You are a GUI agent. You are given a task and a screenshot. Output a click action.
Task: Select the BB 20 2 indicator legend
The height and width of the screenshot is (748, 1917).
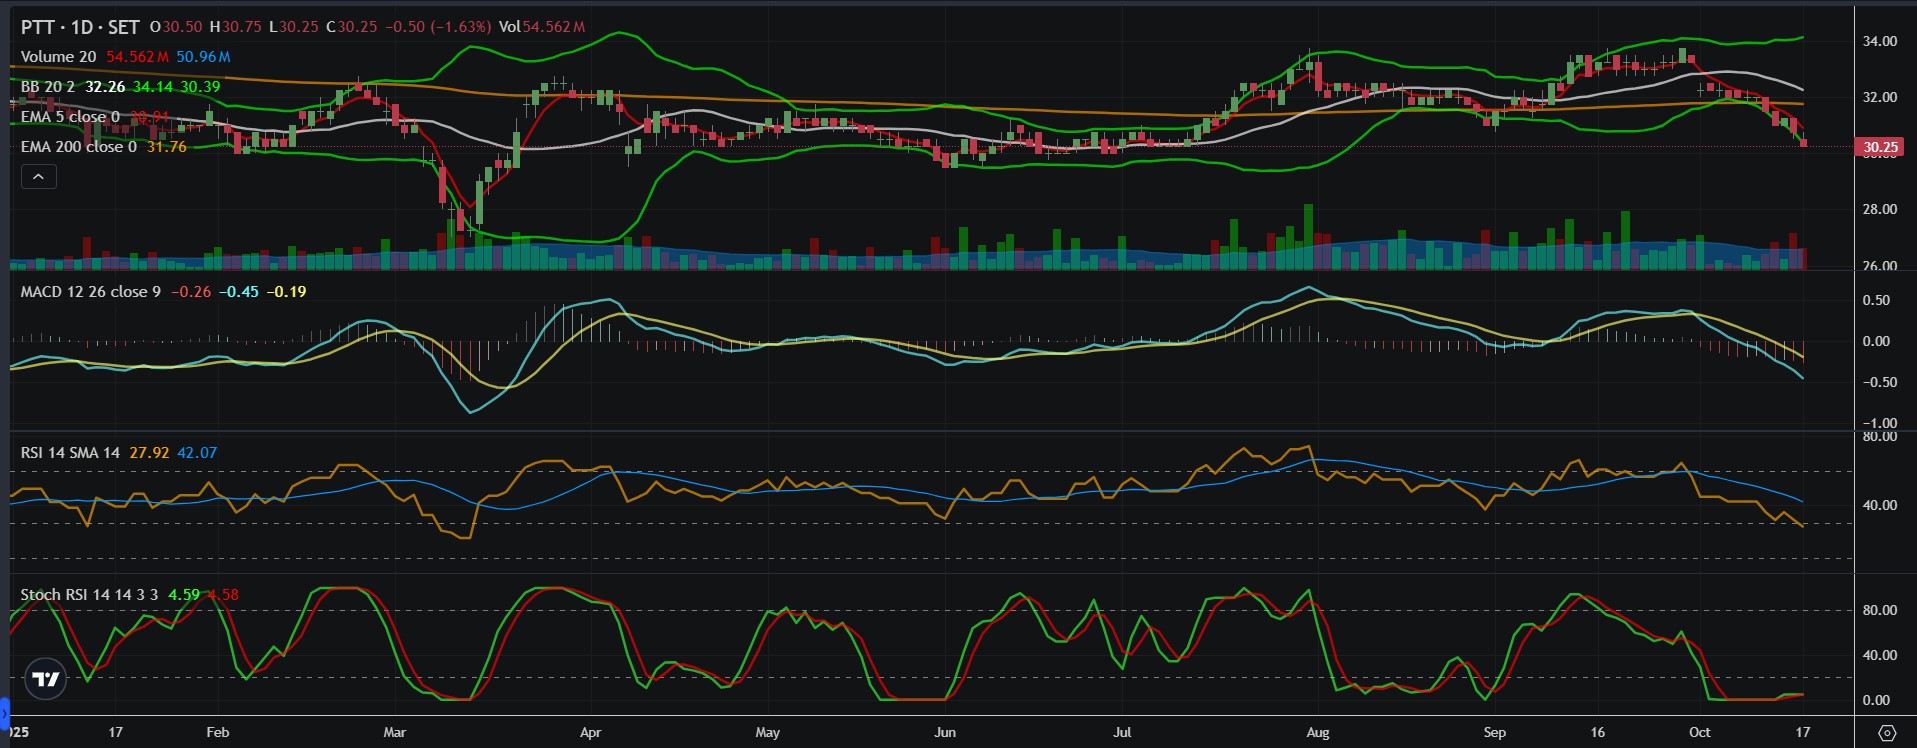pos(48,87)
